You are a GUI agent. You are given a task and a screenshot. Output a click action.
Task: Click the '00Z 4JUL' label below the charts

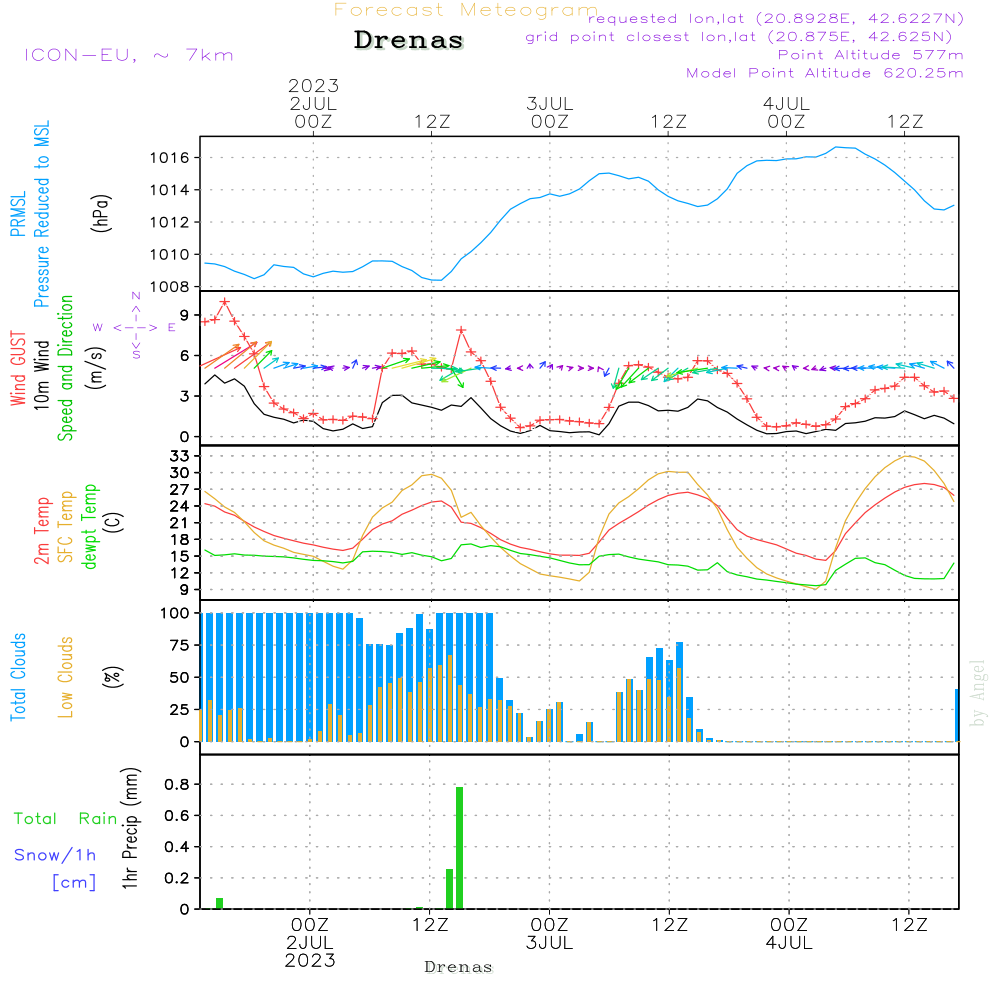click(x=789, y=934)
